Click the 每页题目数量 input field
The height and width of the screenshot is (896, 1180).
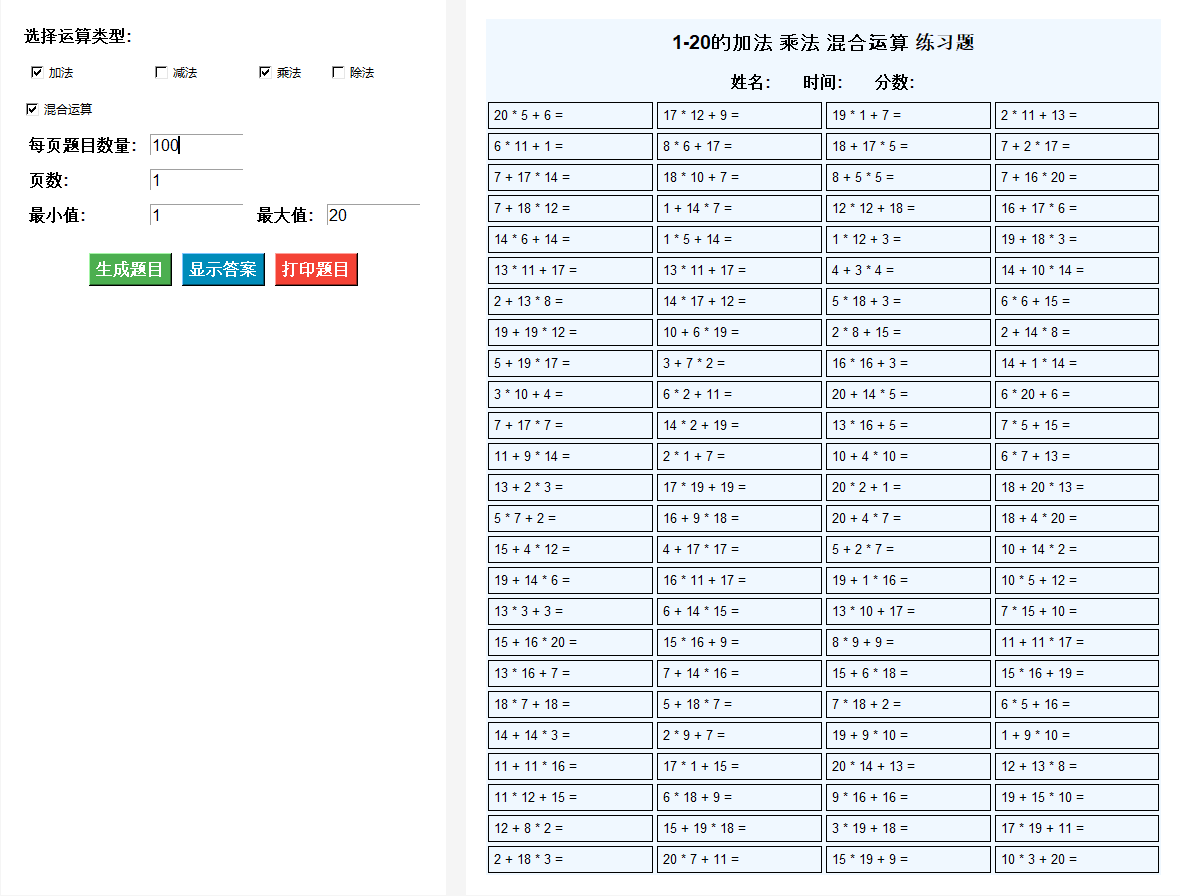coord(196,146)
